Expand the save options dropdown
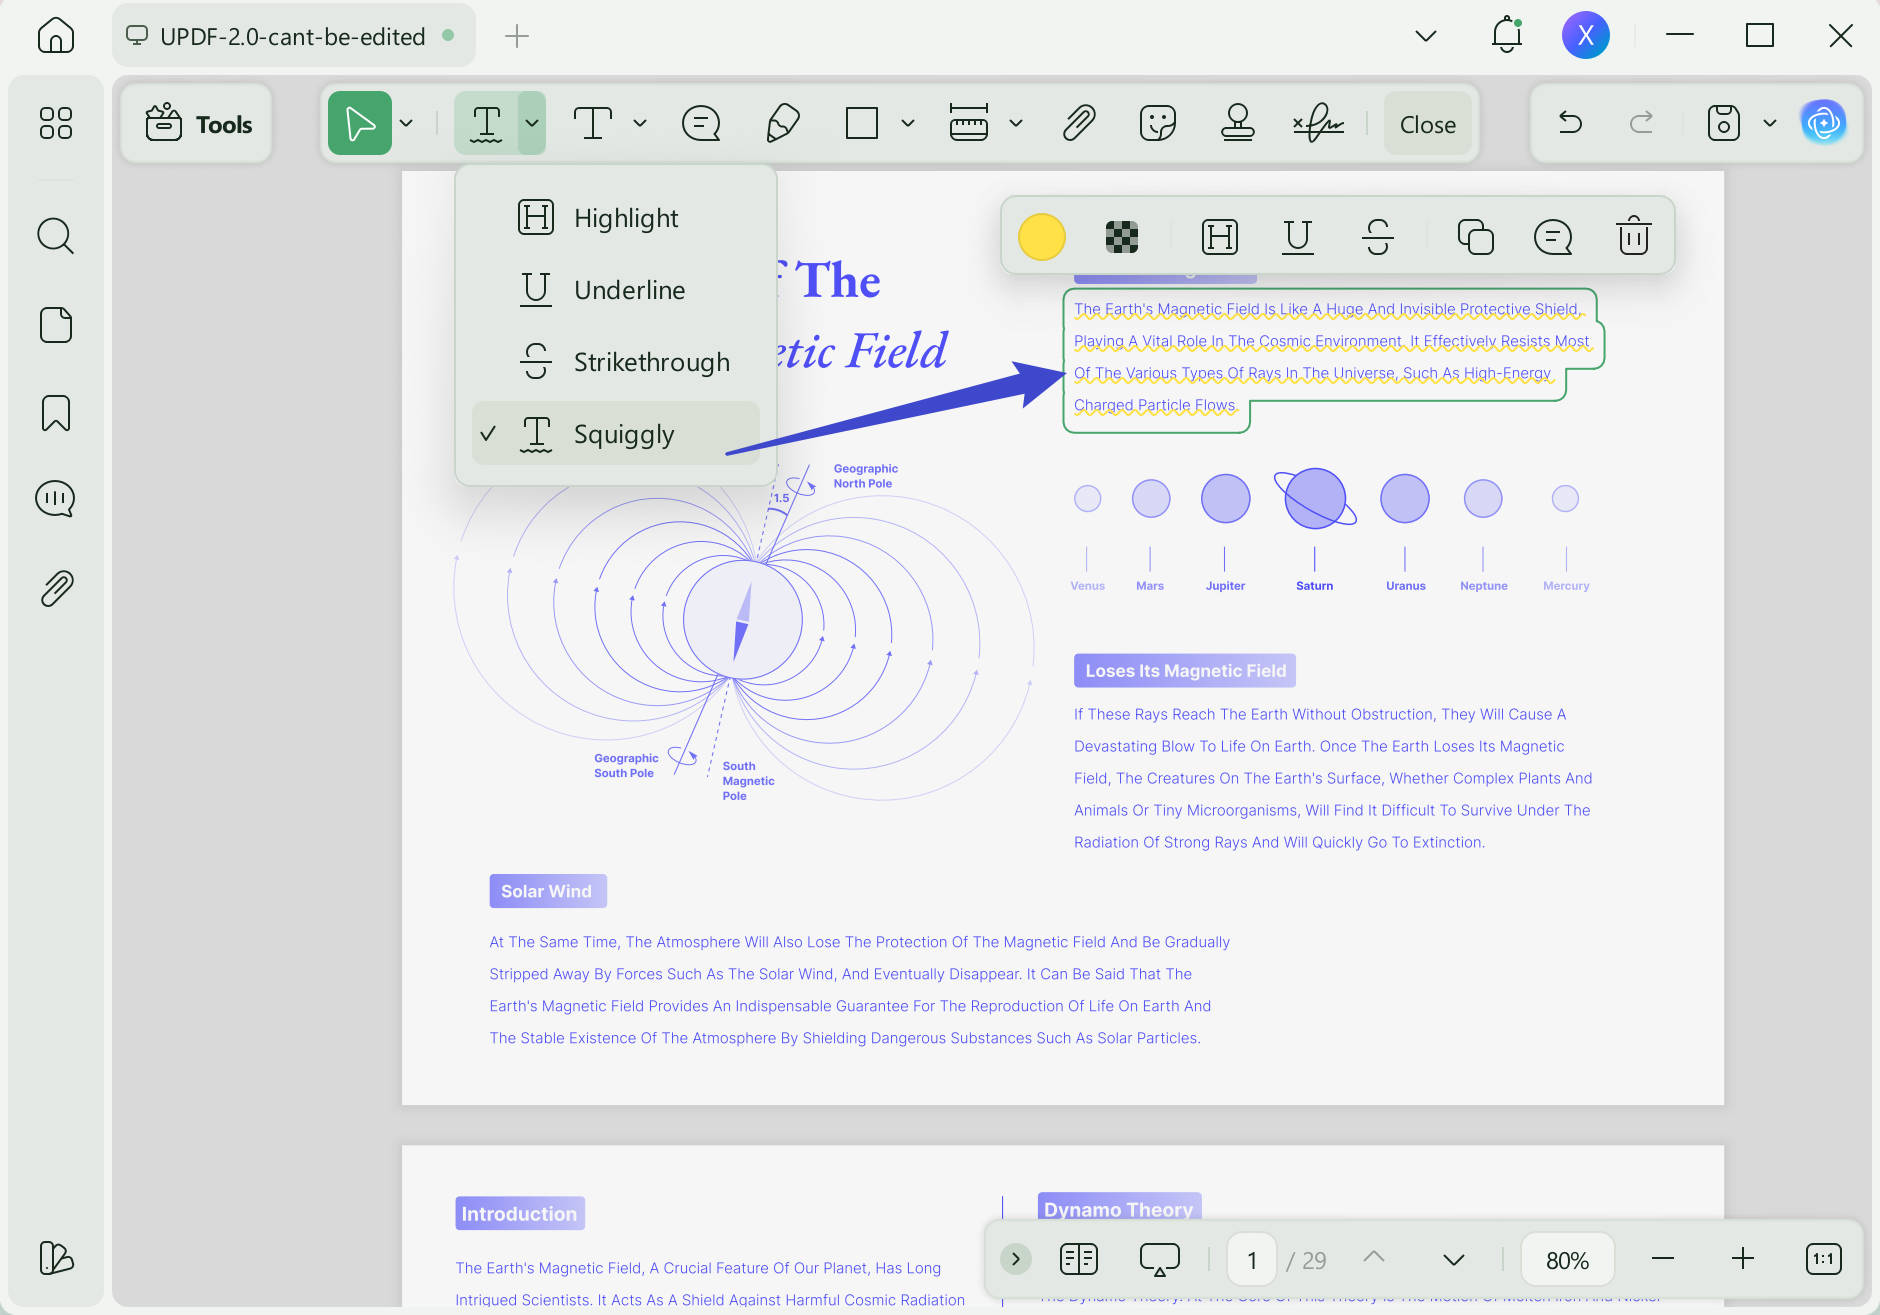The height and width of the screenshot is (1315, 1880). click(x=1770, y=123)
